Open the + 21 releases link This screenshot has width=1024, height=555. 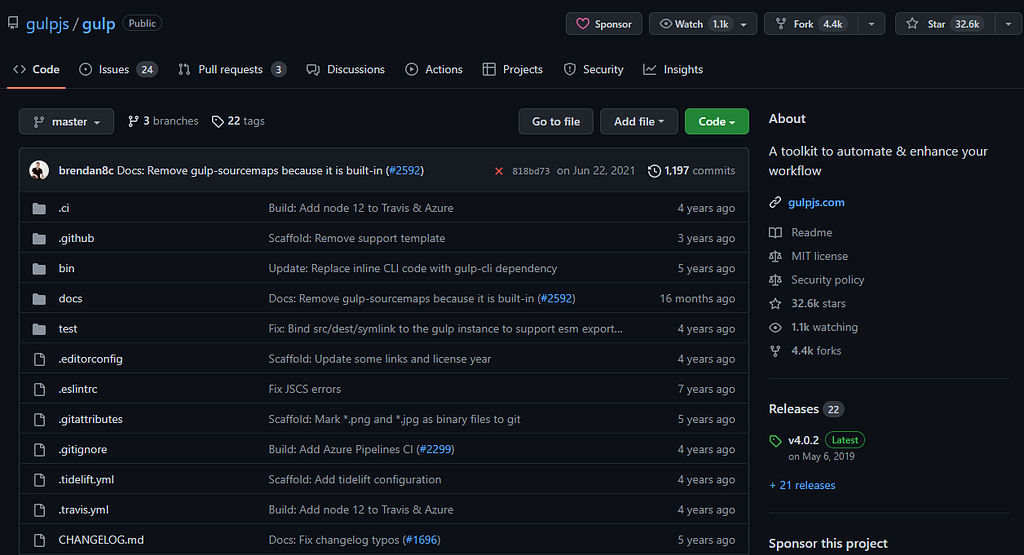pyautogui.click(x=802, y=485)
